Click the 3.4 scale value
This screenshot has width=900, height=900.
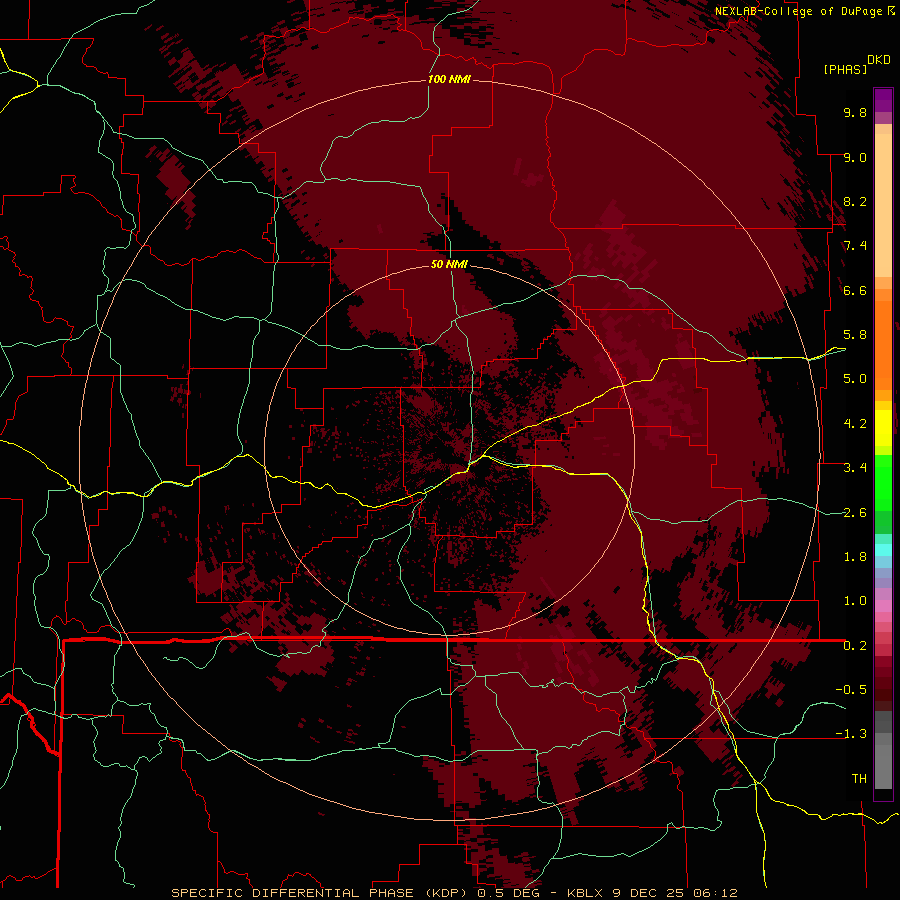pos(855,468)
